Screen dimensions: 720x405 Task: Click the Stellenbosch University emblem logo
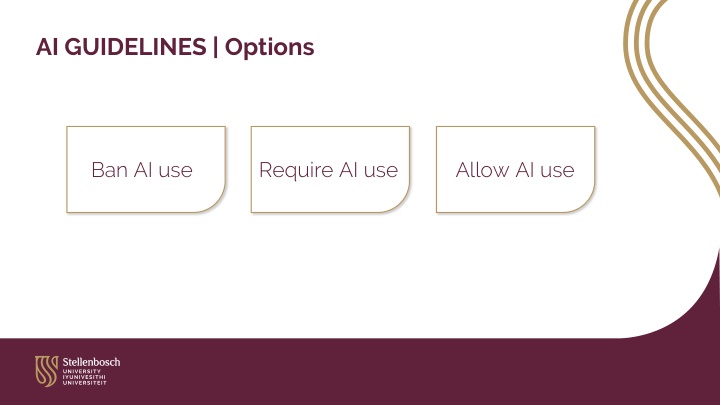pos(46,371)
